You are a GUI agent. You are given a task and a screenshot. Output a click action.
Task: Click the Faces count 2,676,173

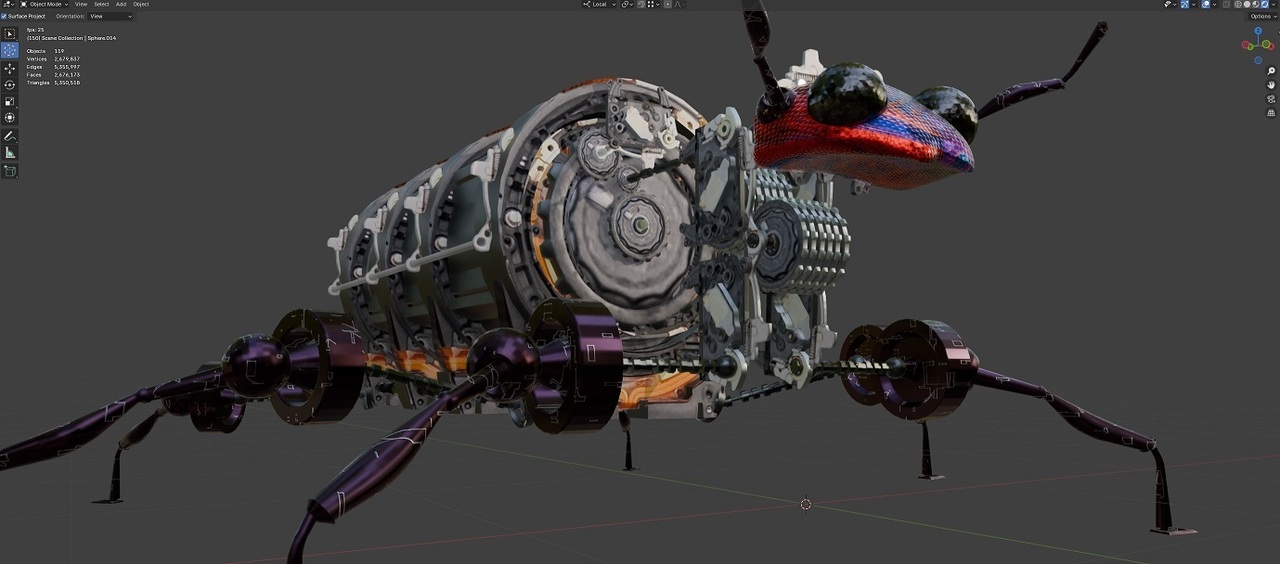(x=67, y=75)
